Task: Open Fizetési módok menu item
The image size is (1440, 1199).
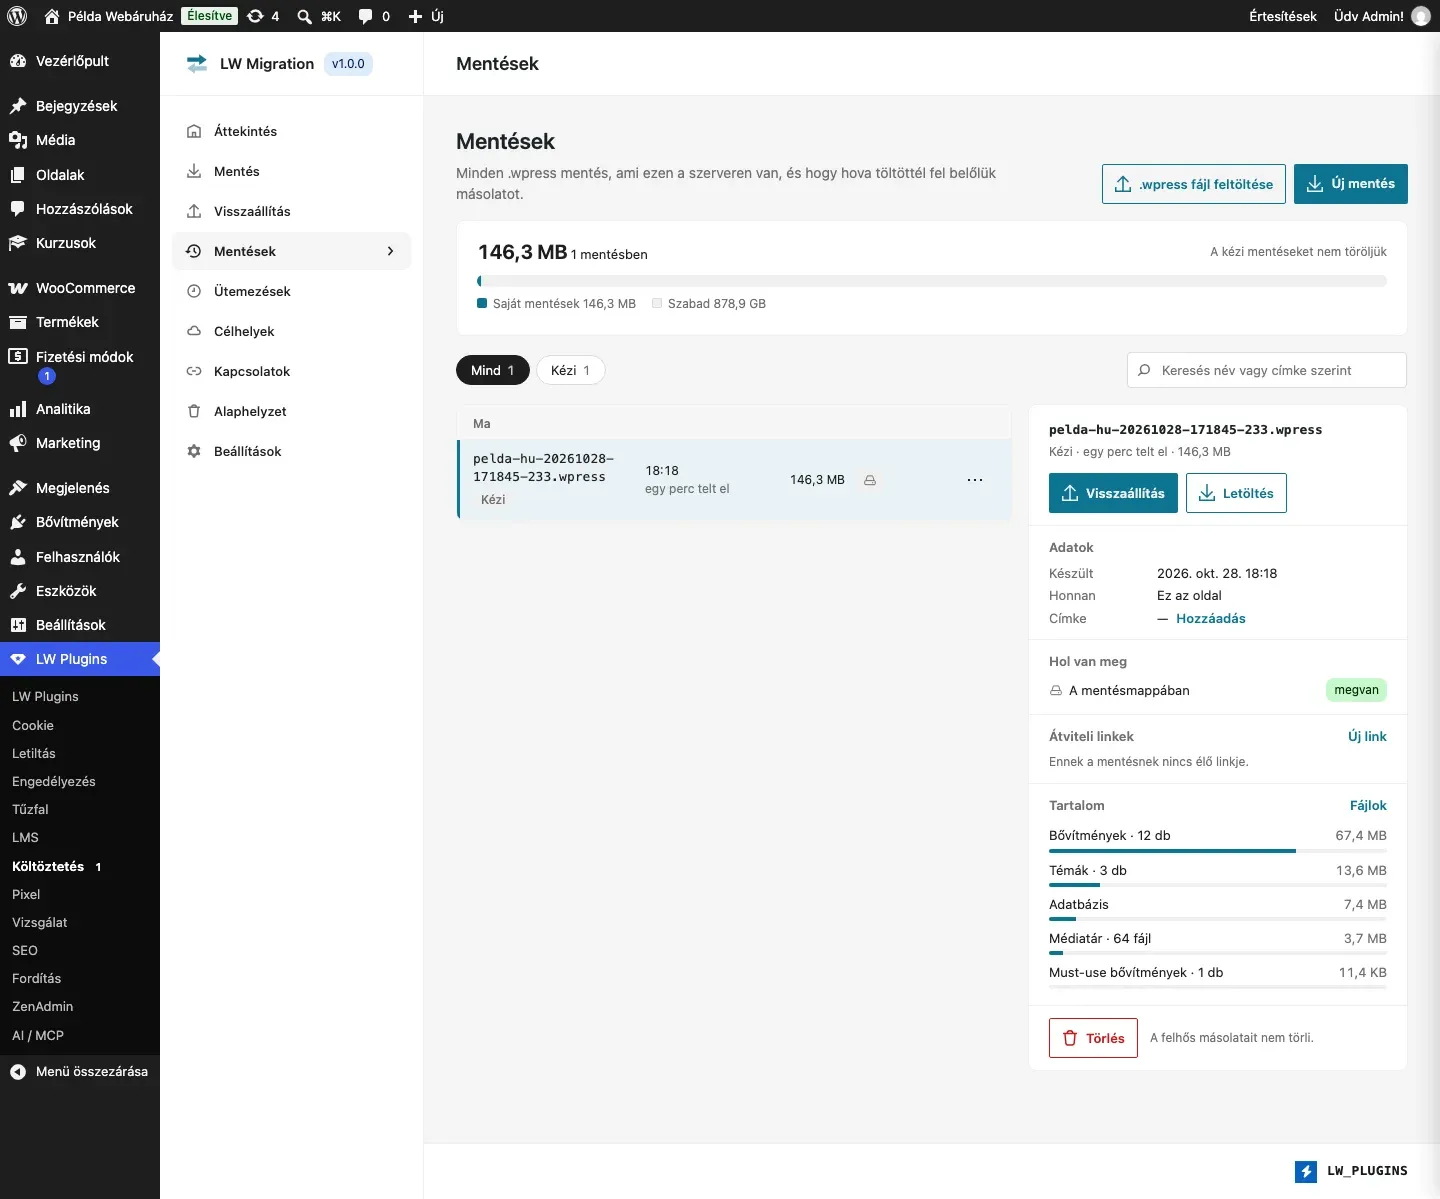Action: tap(80, 365)
